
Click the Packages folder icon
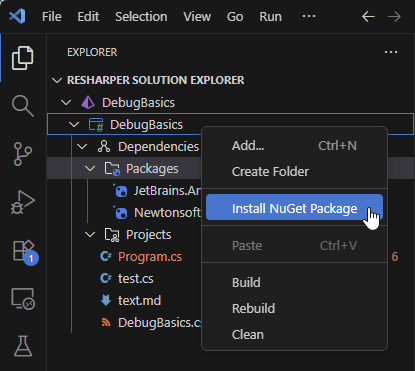tap(112, 169)
